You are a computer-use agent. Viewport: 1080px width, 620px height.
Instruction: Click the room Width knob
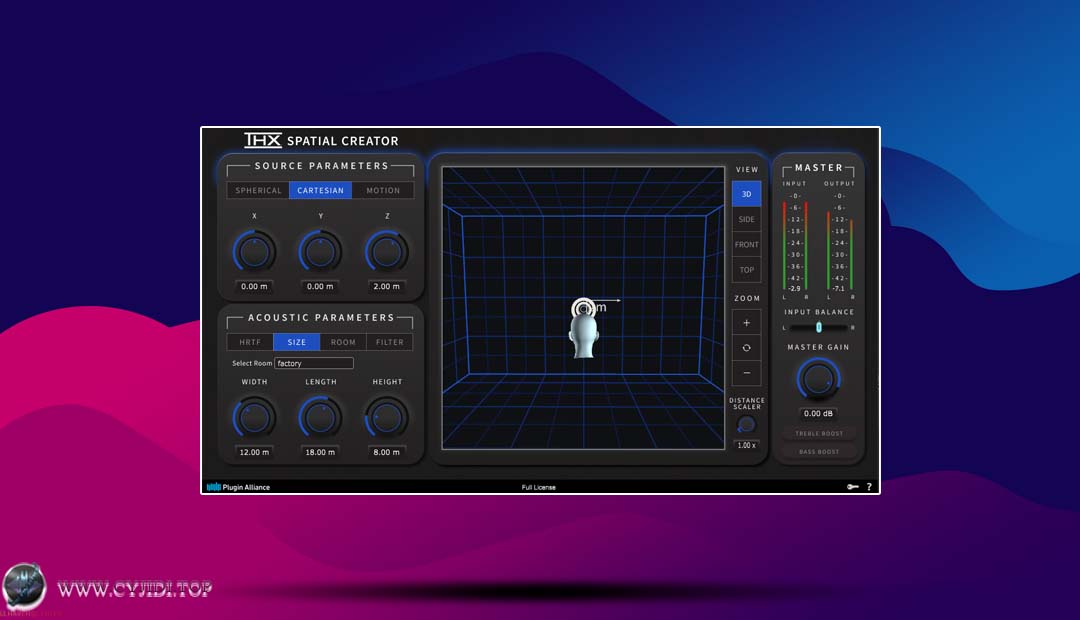click(254, 417)
